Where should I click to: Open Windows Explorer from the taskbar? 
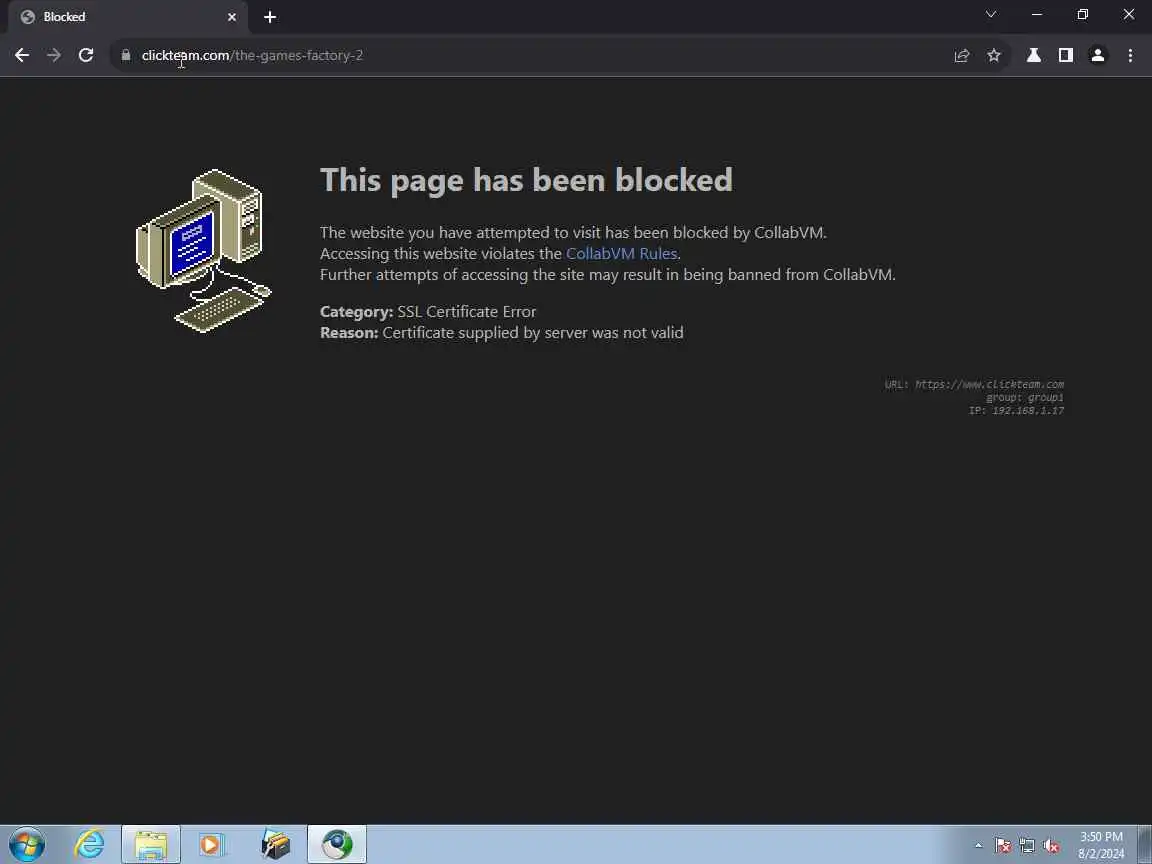click(151, 844)
